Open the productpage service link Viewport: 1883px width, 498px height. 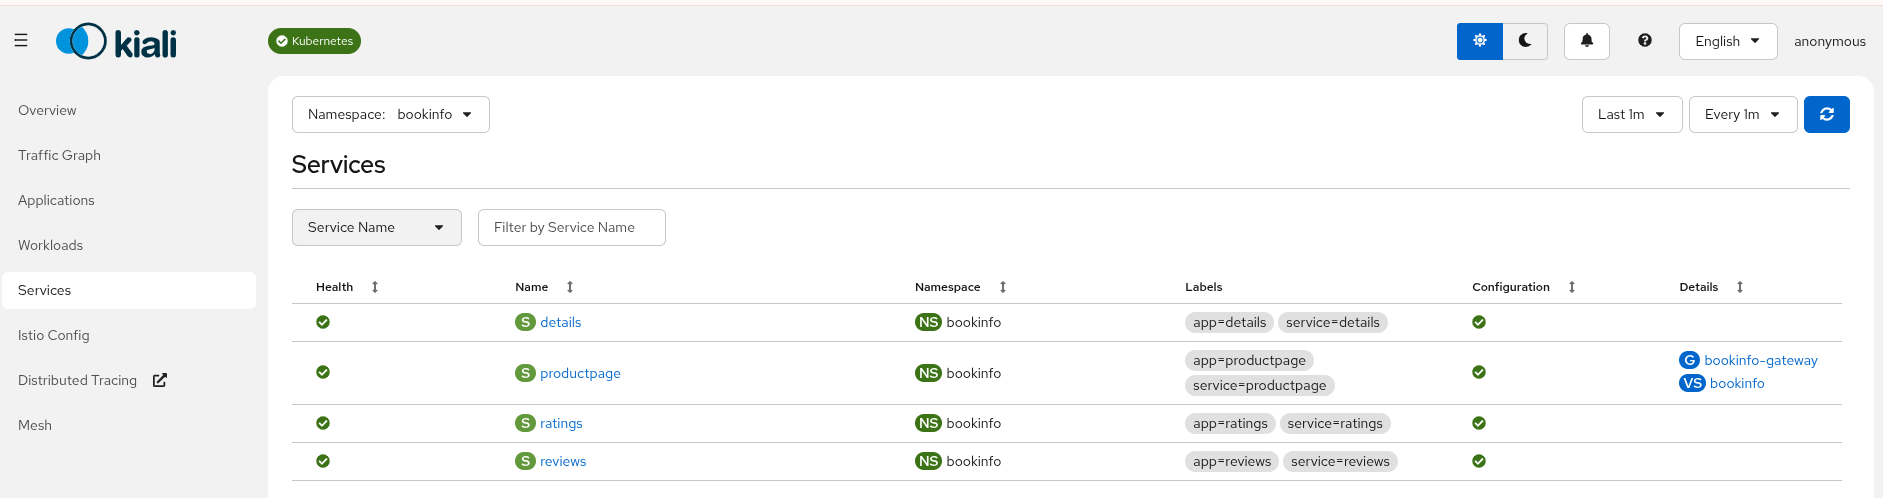click(580, 373)
